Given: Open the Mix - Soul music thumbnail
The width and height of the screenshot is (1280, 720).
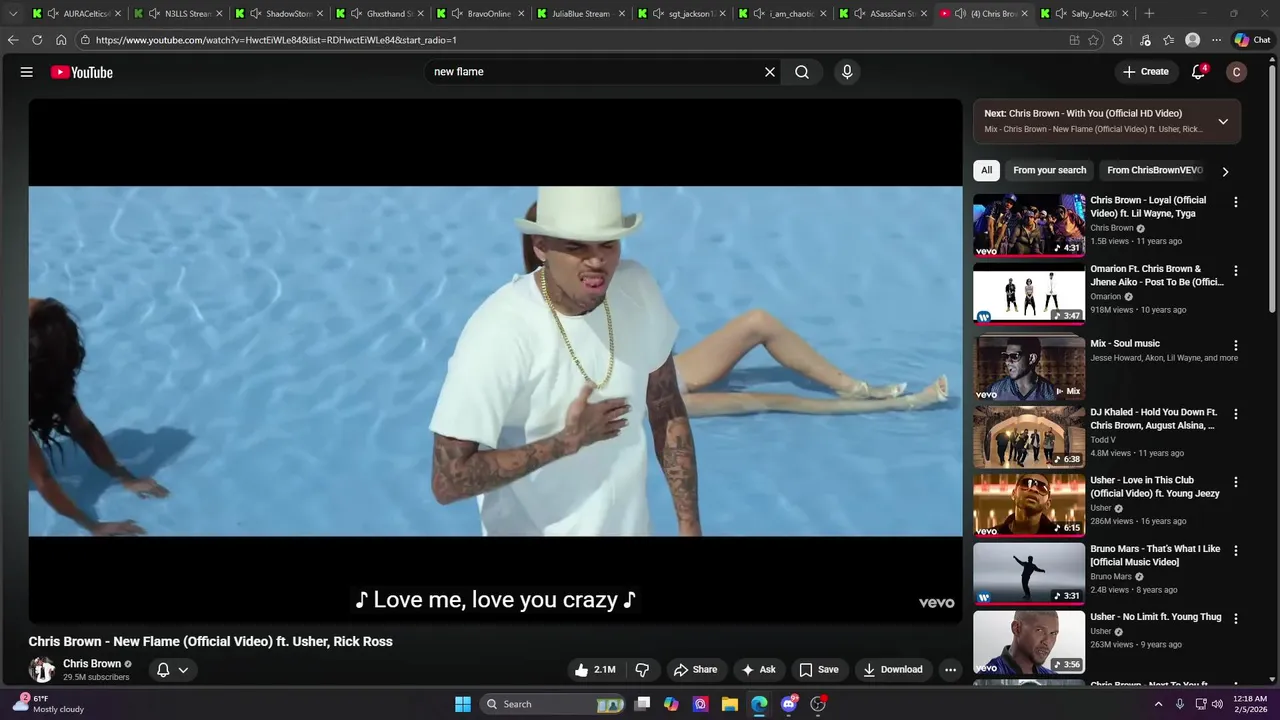Looking at the screenshot, I should [1029, 367].
